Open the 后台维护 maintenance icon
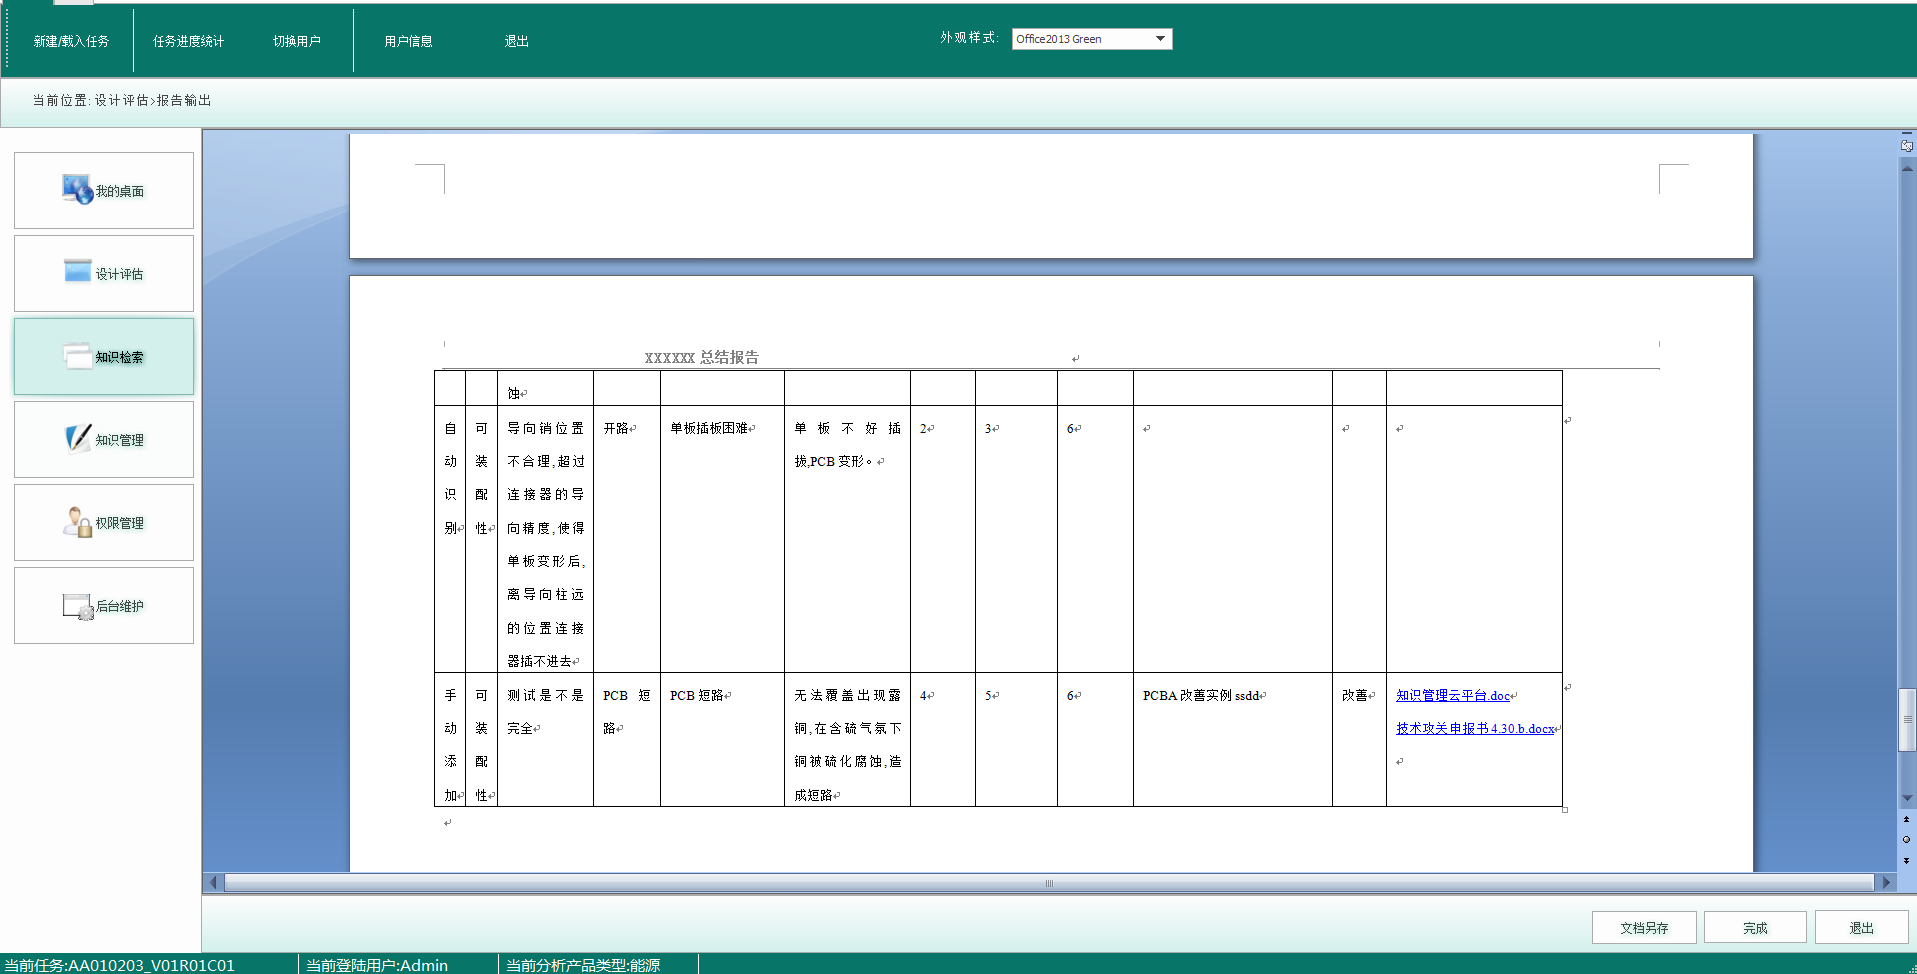Image resolution: width=1917 pixels, height=974 pixels. (77, 605)
